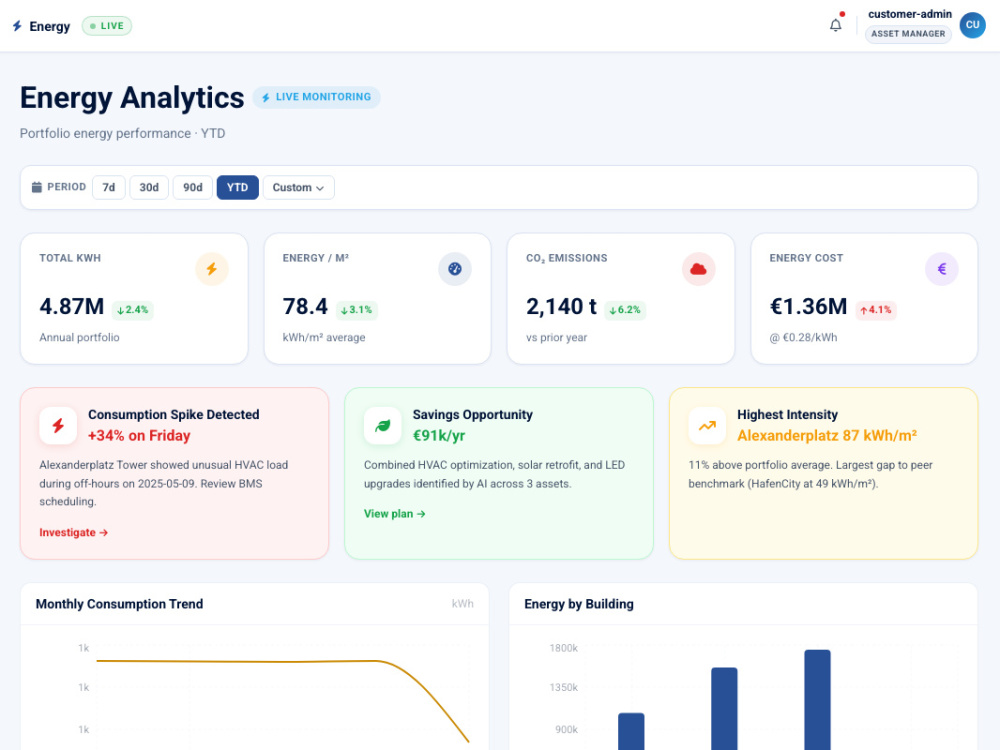Click the Energy Cost euro icon
The width and height of the screenshot is (1000, 750).
(x=942, y=269)
